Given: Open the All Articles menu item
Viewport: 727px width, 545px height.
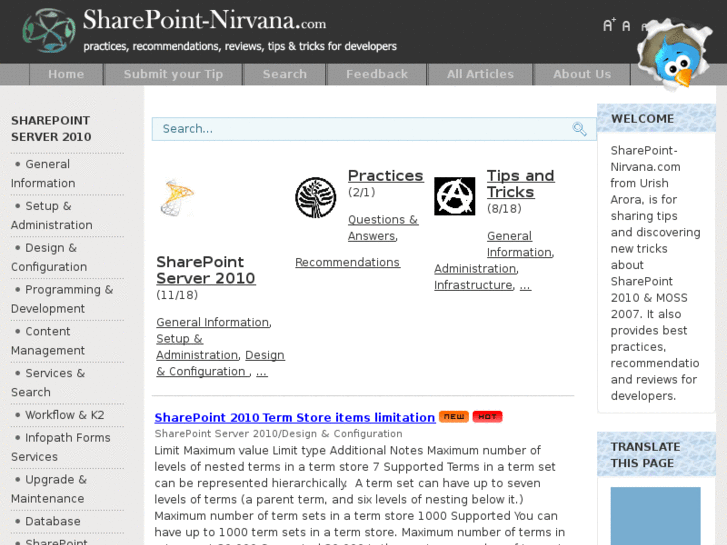Looking at the screenshot, I should coord(480,74).
